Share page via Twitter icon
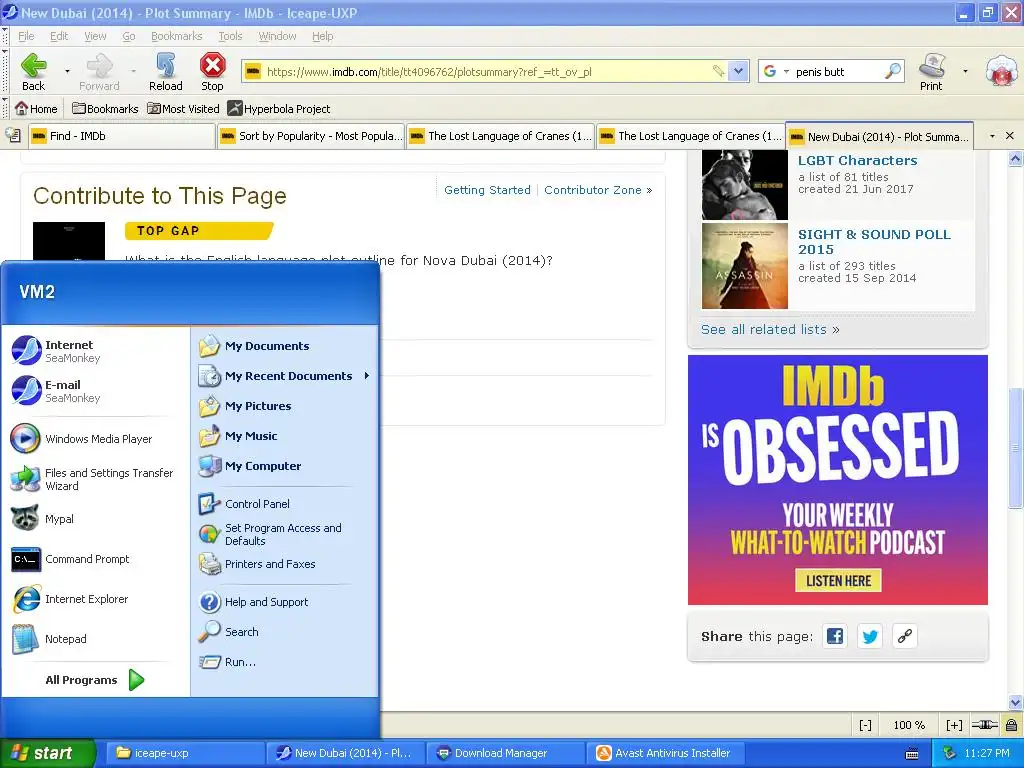Image resolution: width=1024 pixels, height=768 pixels. click(870, 636)
